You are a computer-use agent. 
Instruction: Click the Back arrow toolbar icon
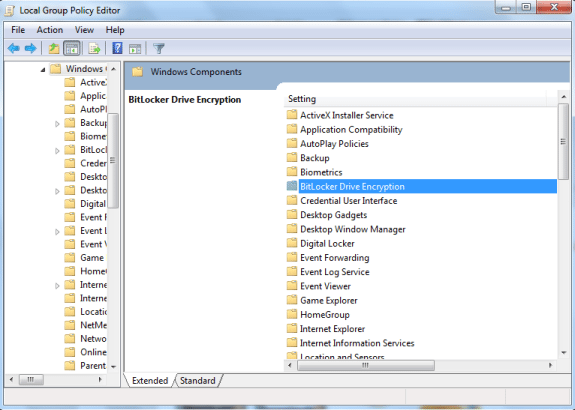pyautogui.click(x=14, y=48)
